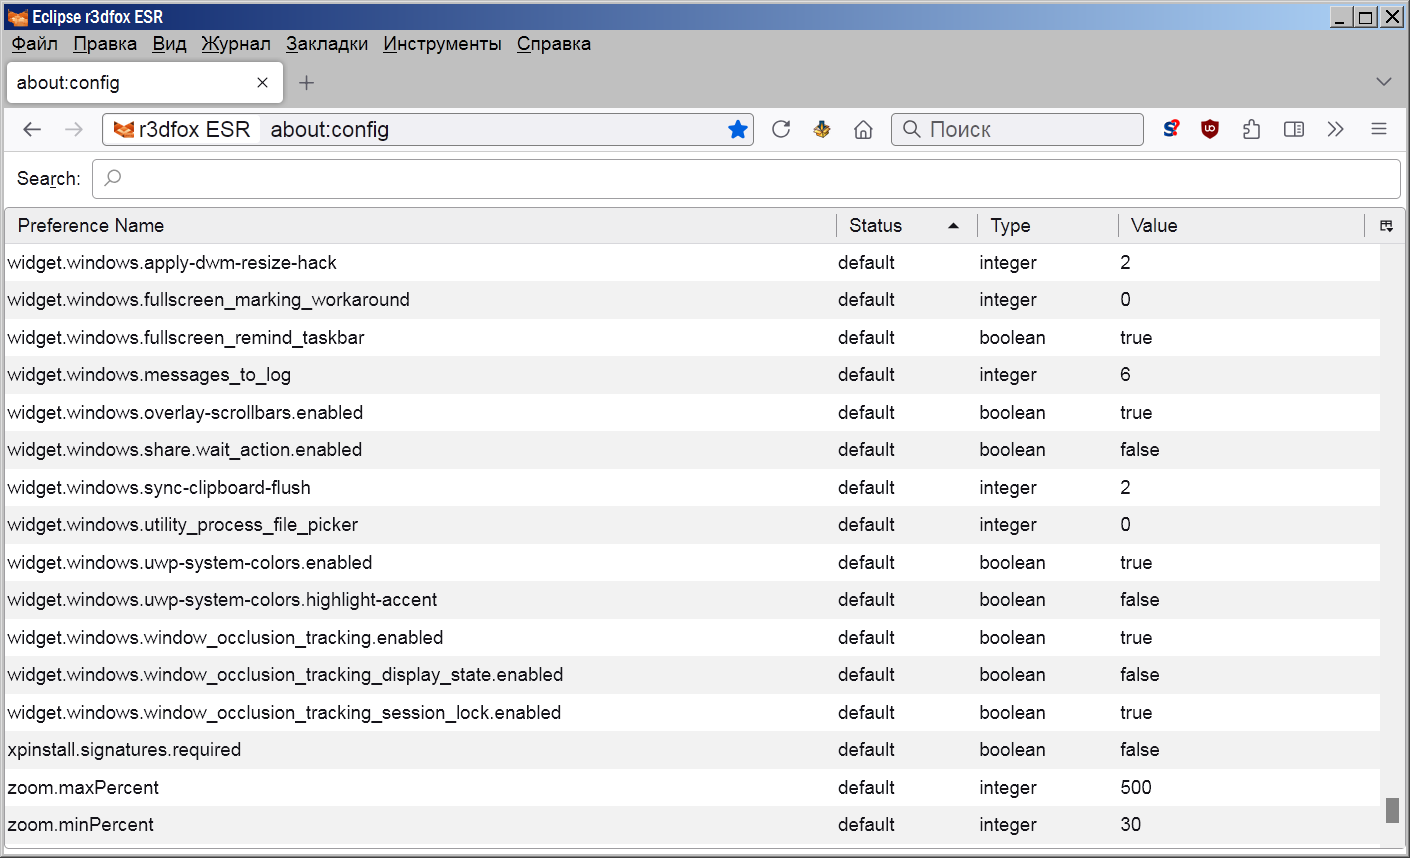This screenshot has width=1410, height=858.
Task: Sort by Type column header
Action: click(1048, 226)
